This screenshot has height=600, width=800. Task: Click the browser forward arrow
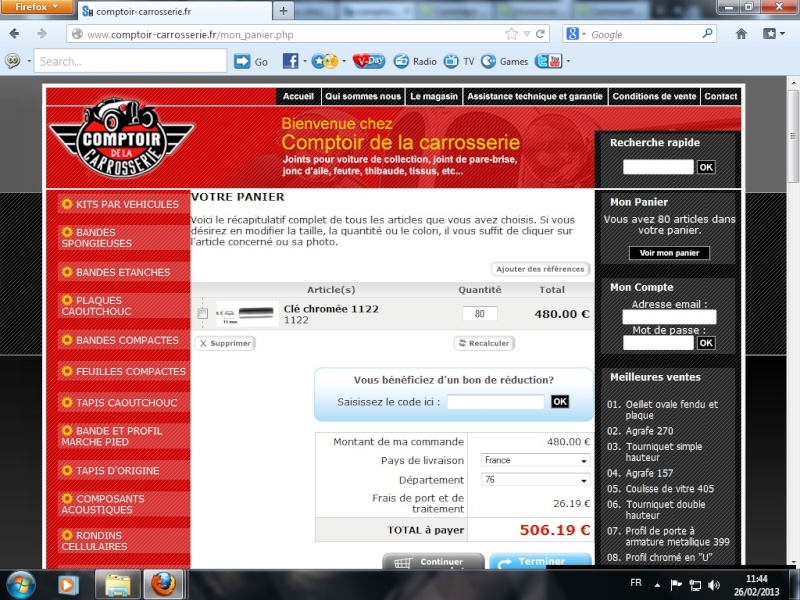(42, 34)
